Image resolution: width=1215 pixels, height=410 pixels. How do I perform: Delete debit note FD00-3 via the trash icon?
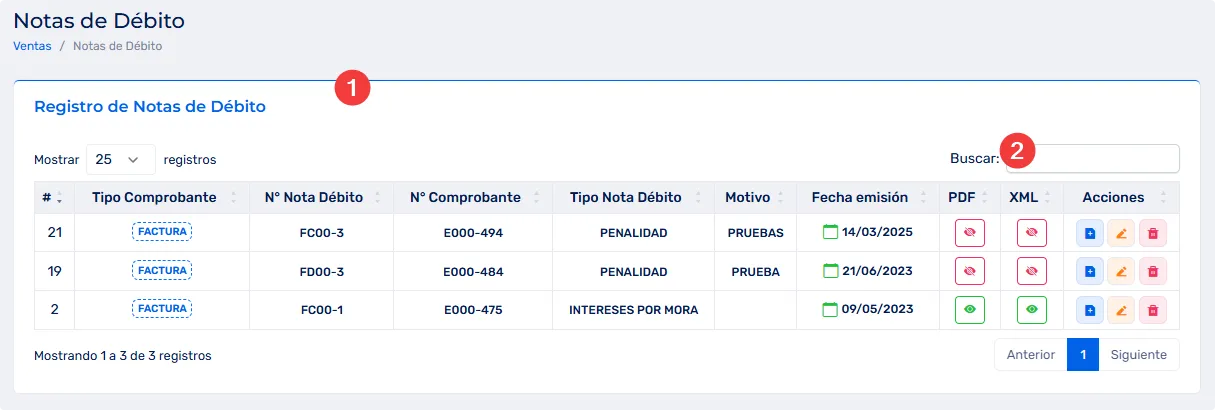click(x=1153, y=271)
